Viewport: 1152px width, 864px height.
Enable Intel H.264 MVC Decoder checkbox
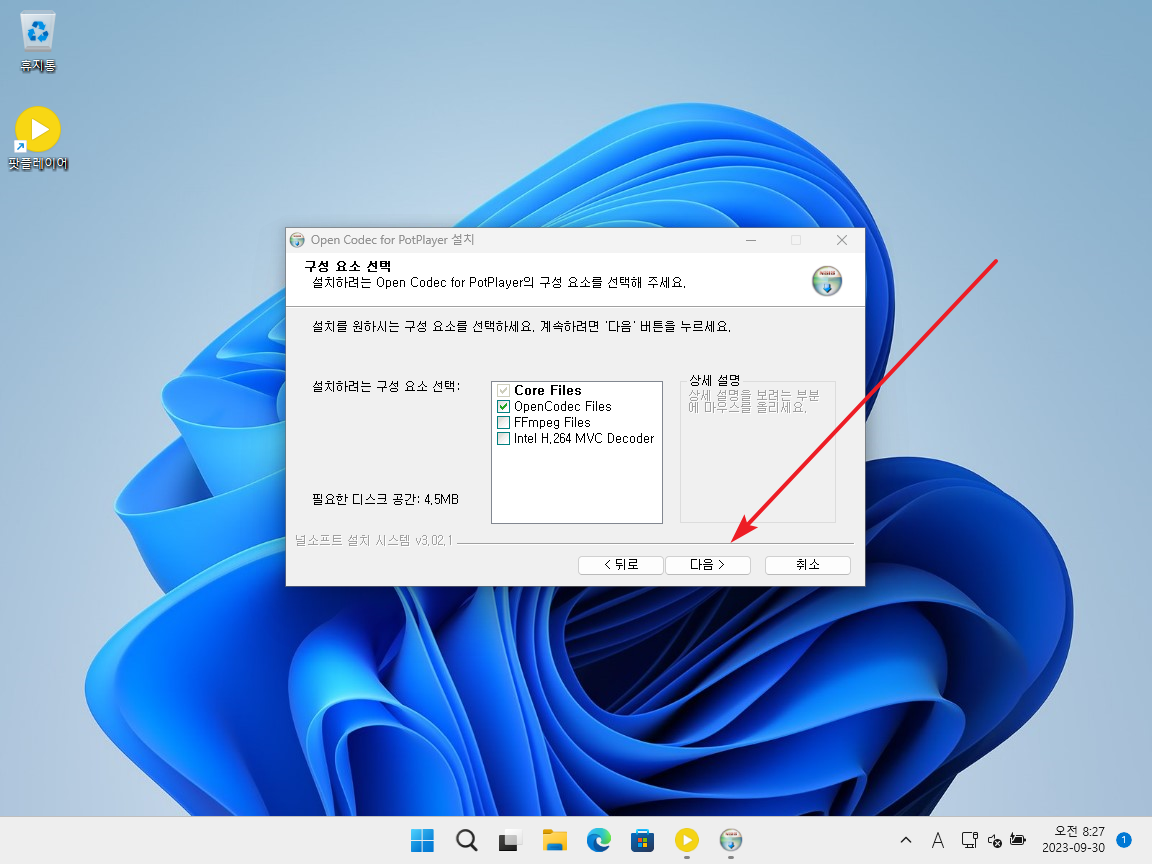pyautogui.click(x=503, y=439)
